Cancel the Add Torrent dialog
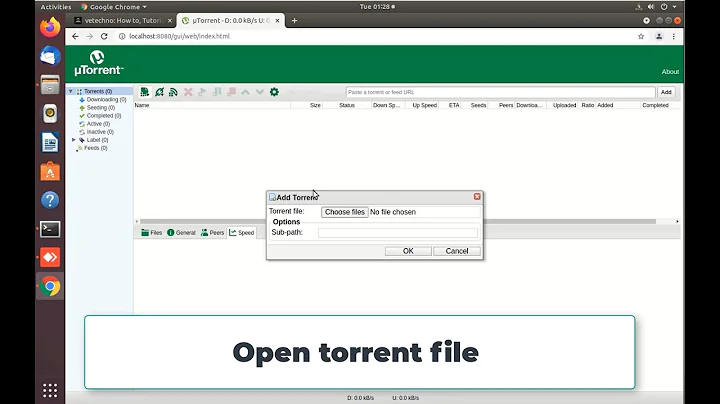 tap(457, 251)
